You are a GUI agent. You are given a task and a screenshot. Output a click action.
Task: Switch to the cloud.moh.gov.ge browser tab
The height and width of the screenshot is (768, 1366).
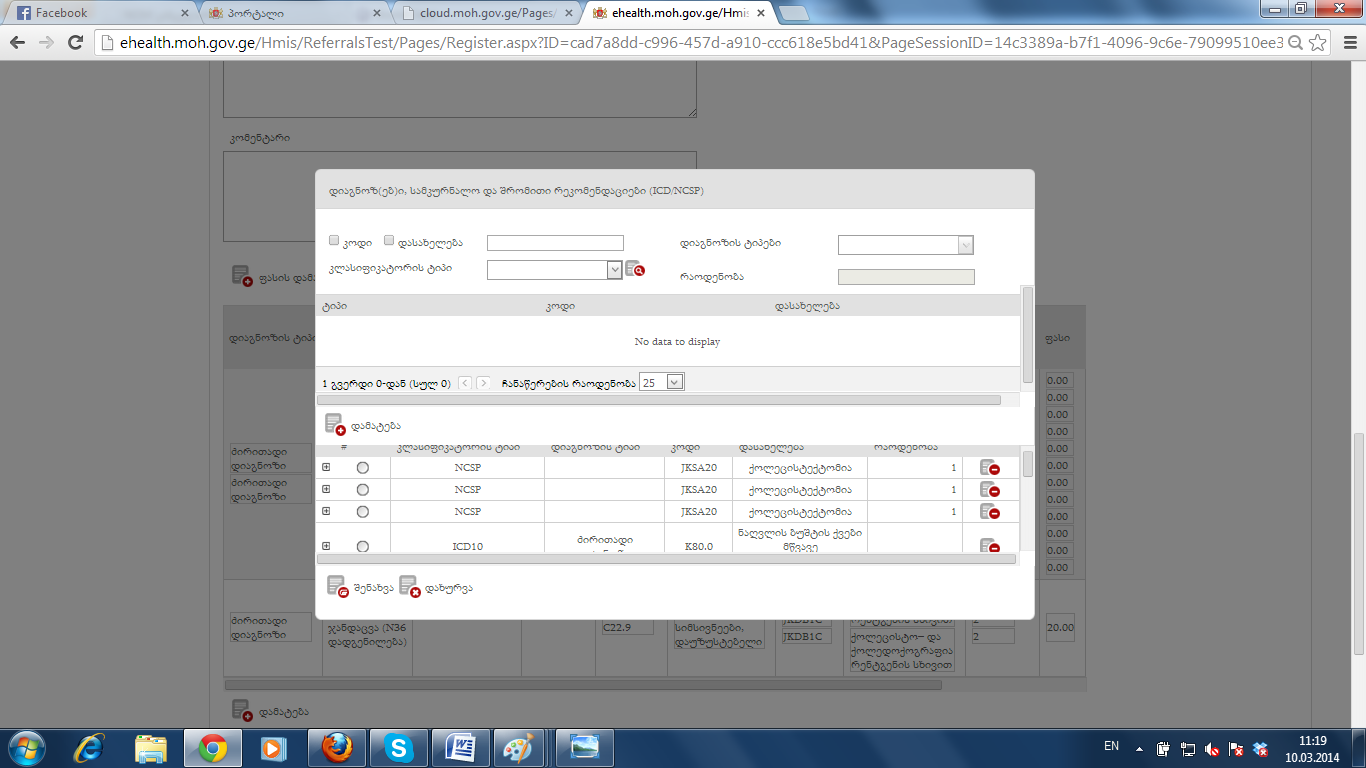(x=485, y=13)
